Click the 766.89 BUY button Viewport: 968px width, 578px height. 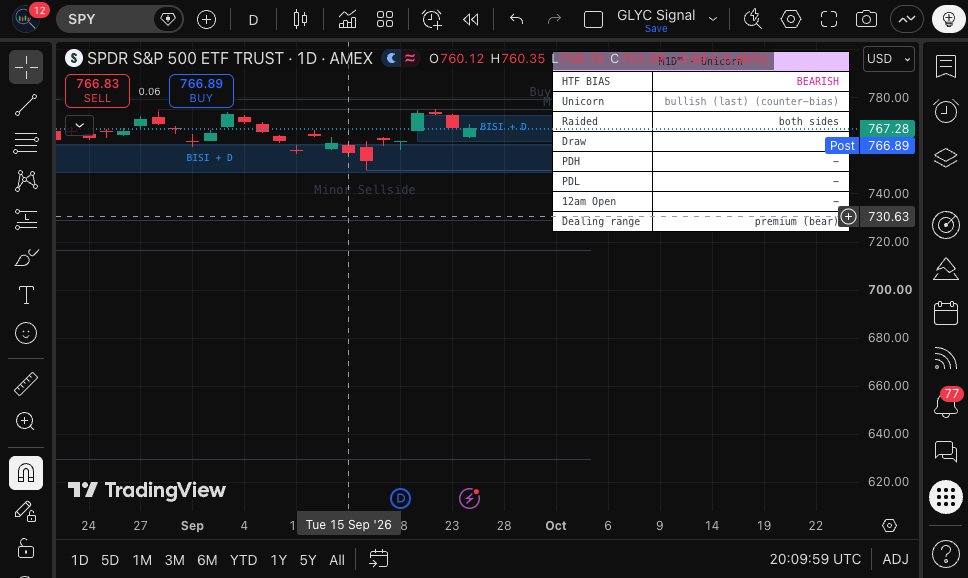[x=201, y=91]
